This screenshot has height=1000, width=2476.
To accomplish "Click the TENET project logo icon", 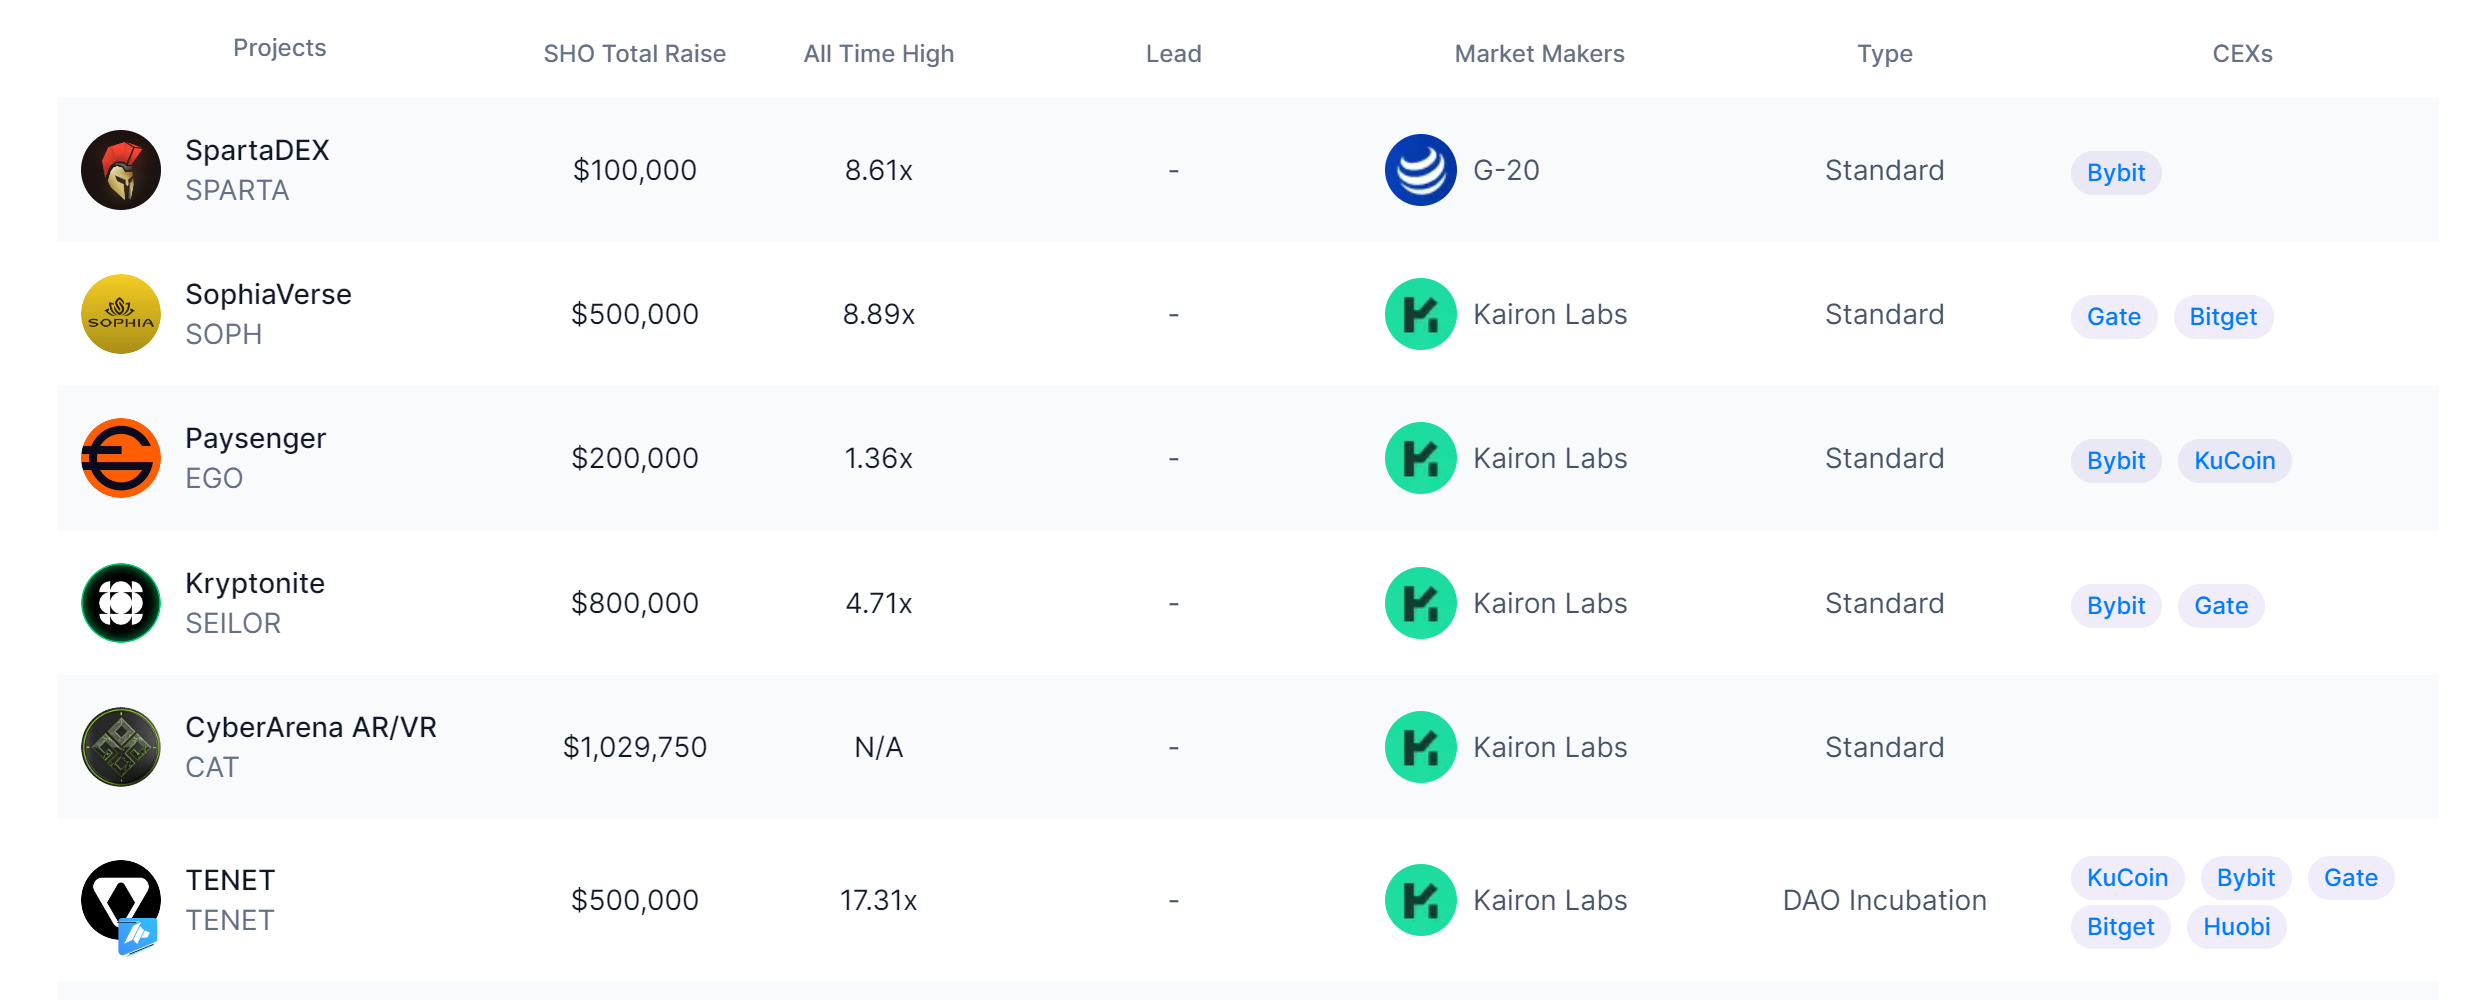I will [121, 901].
